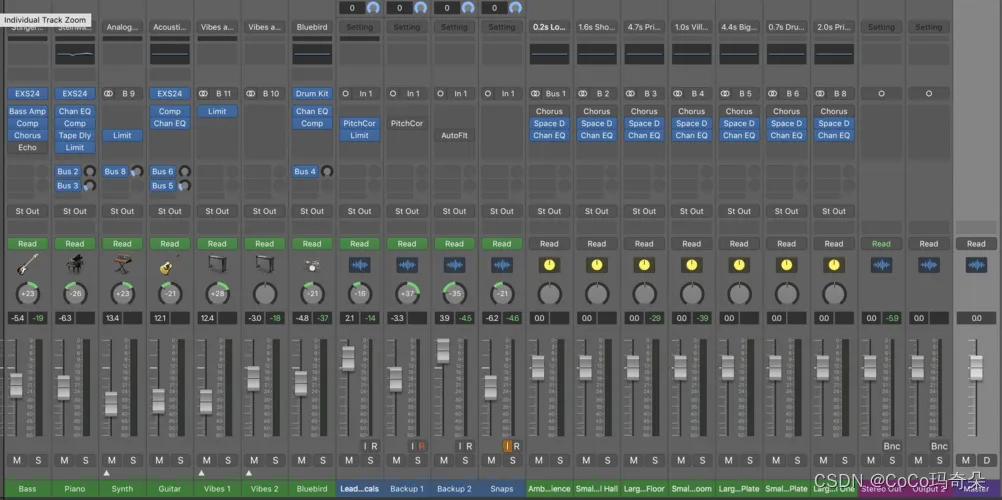Open PitchCor plug-in on Backup 1

point(407,123)
